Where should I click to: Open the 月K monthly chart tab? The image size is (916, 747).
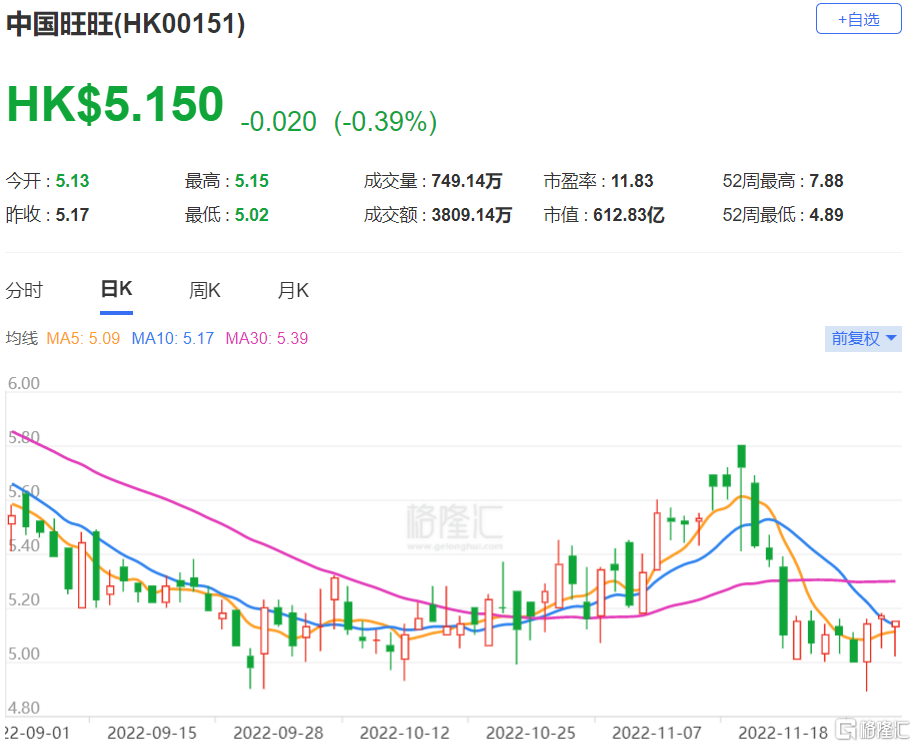point(293,290)
